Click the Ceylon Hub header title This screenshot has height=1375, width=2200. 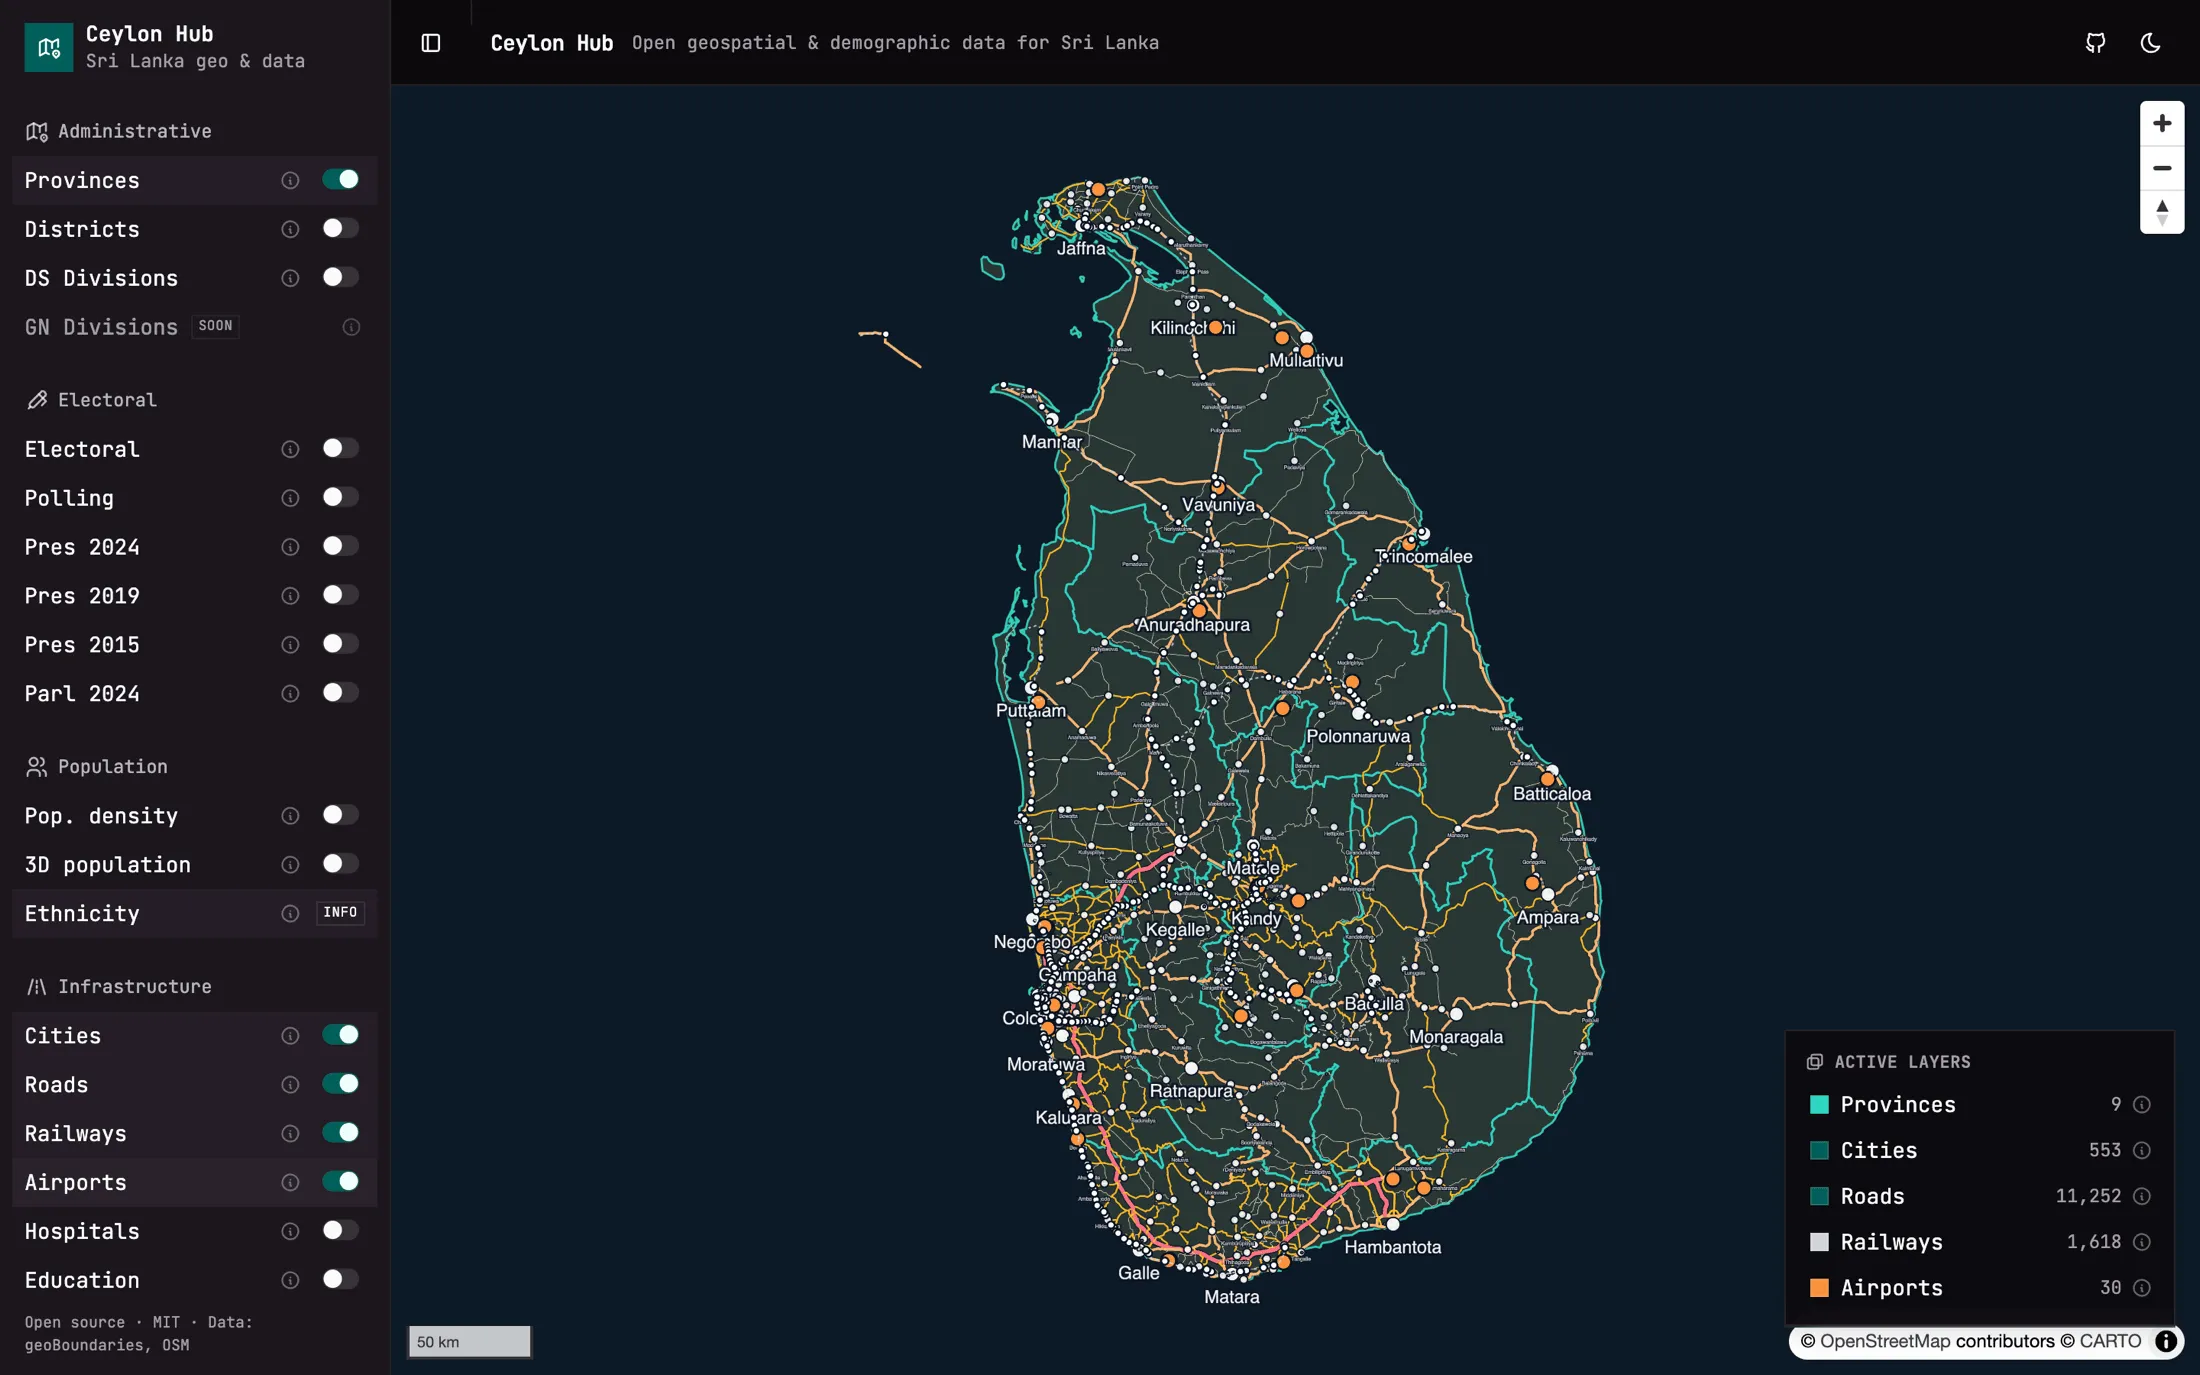tap(551, 43)
